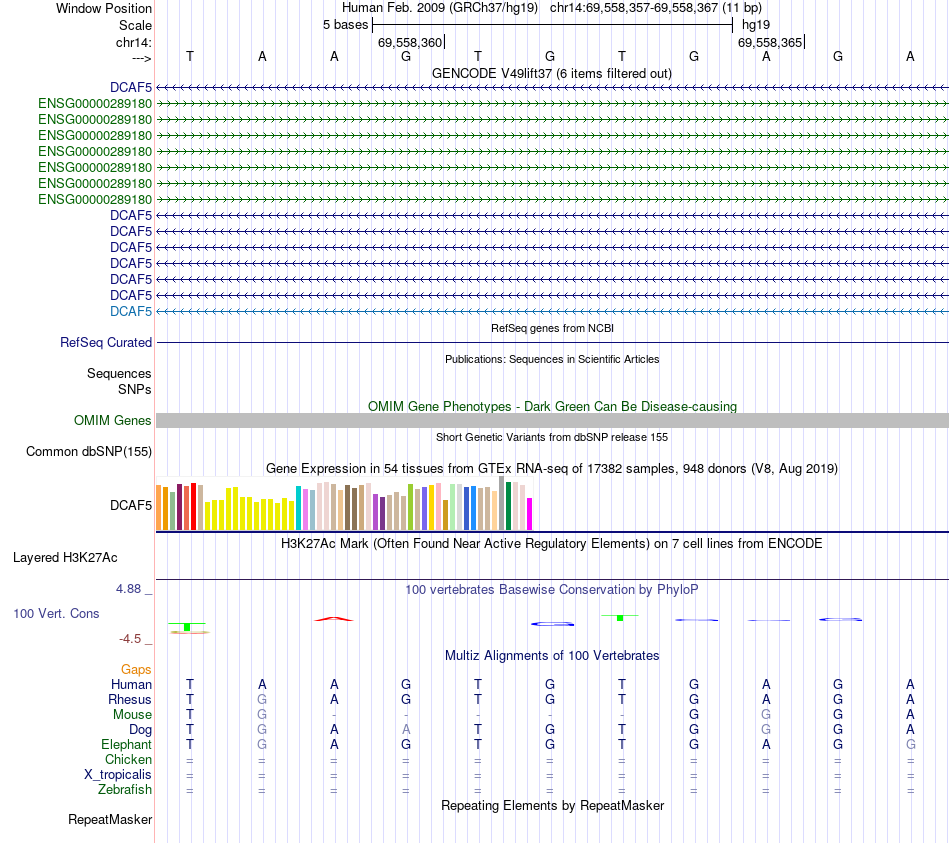Click the -4.5 lower conservation scale value
This screenshot has width=950, height=843.
(130, 639)
